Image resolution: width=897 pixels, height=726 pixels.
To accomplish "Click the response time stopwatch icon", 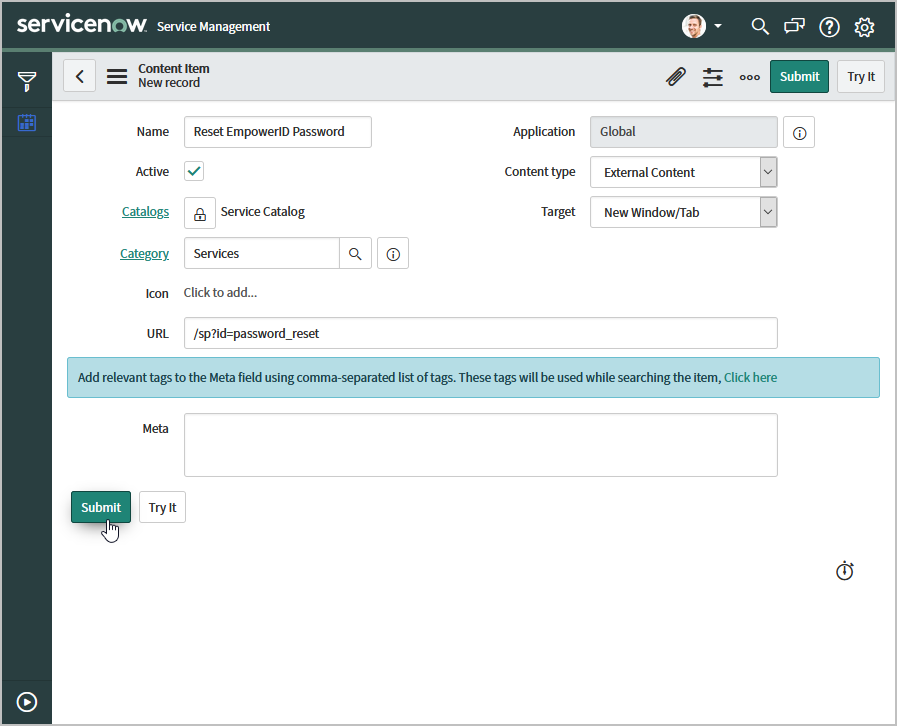I will tap(845, 571).
